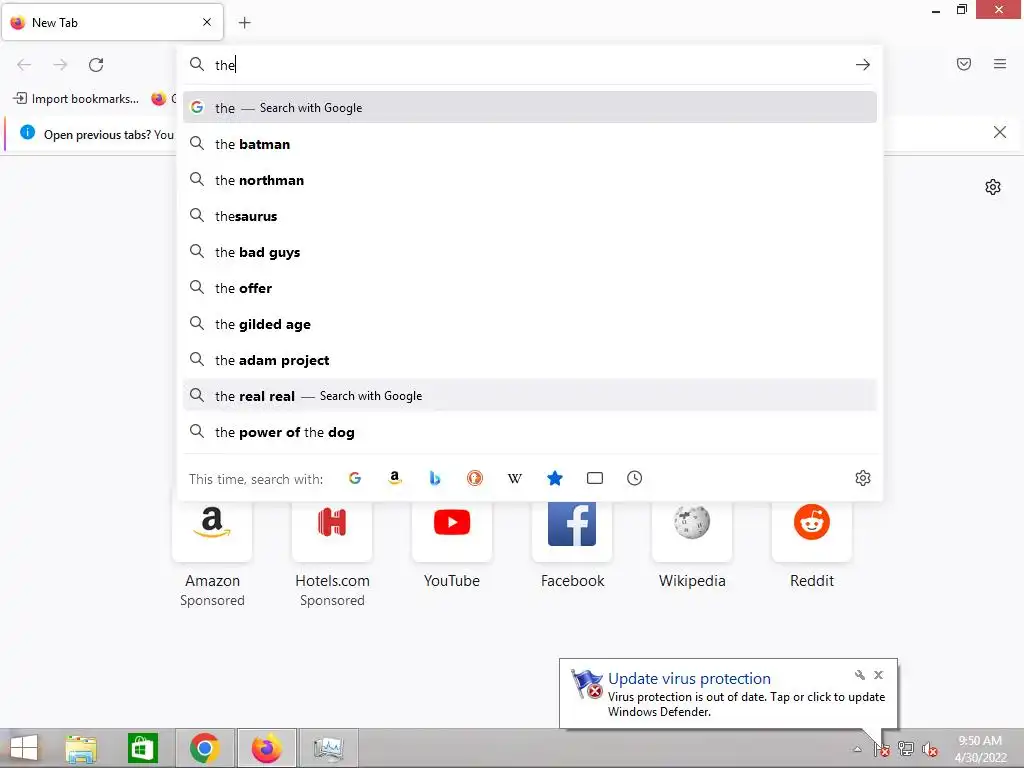Viewport: 1024px width, 768px height.
Task: Open the Windows Start button
Action: 24,748
